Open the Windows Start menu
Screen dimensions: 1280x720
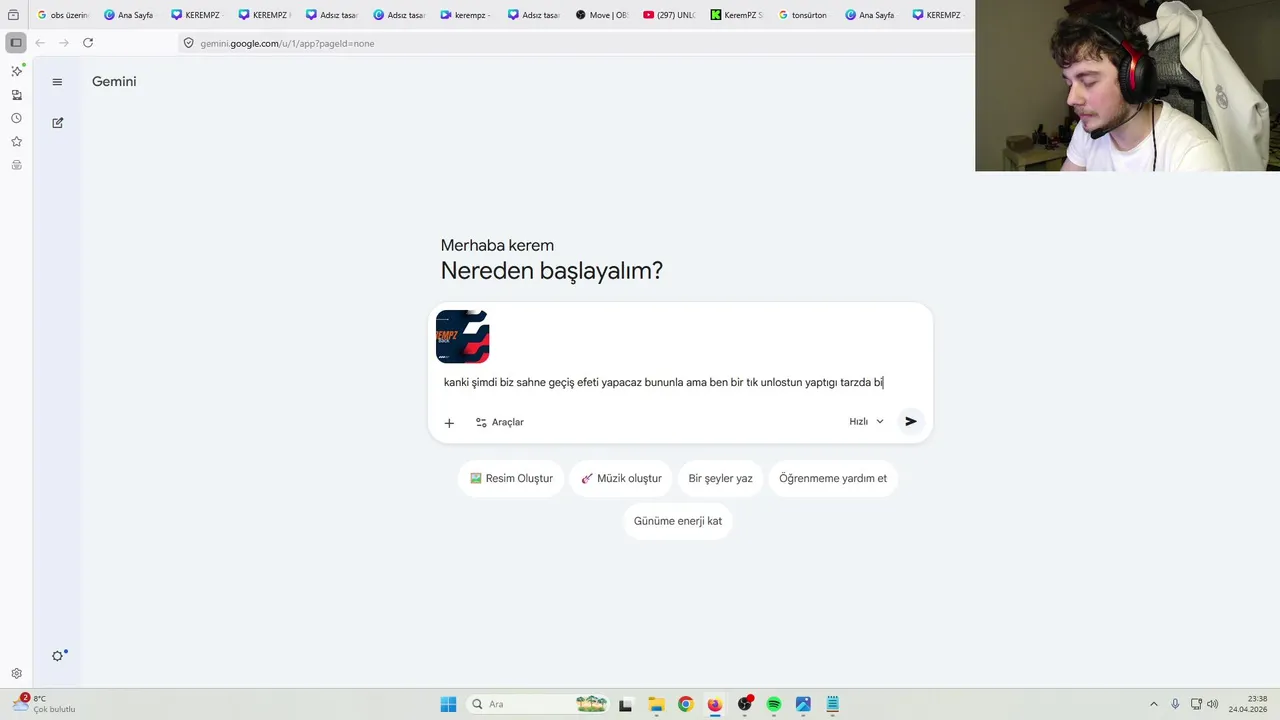tap(448, 704)
